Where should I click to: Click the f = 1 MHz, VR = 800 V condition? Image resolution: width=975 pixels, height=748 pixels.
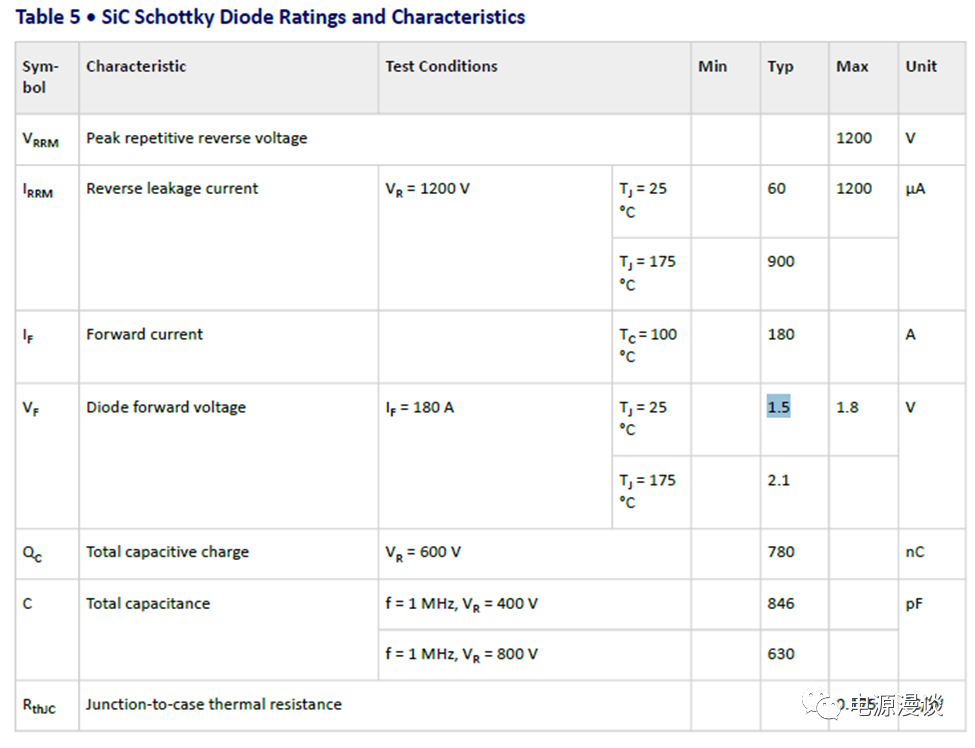461,654
